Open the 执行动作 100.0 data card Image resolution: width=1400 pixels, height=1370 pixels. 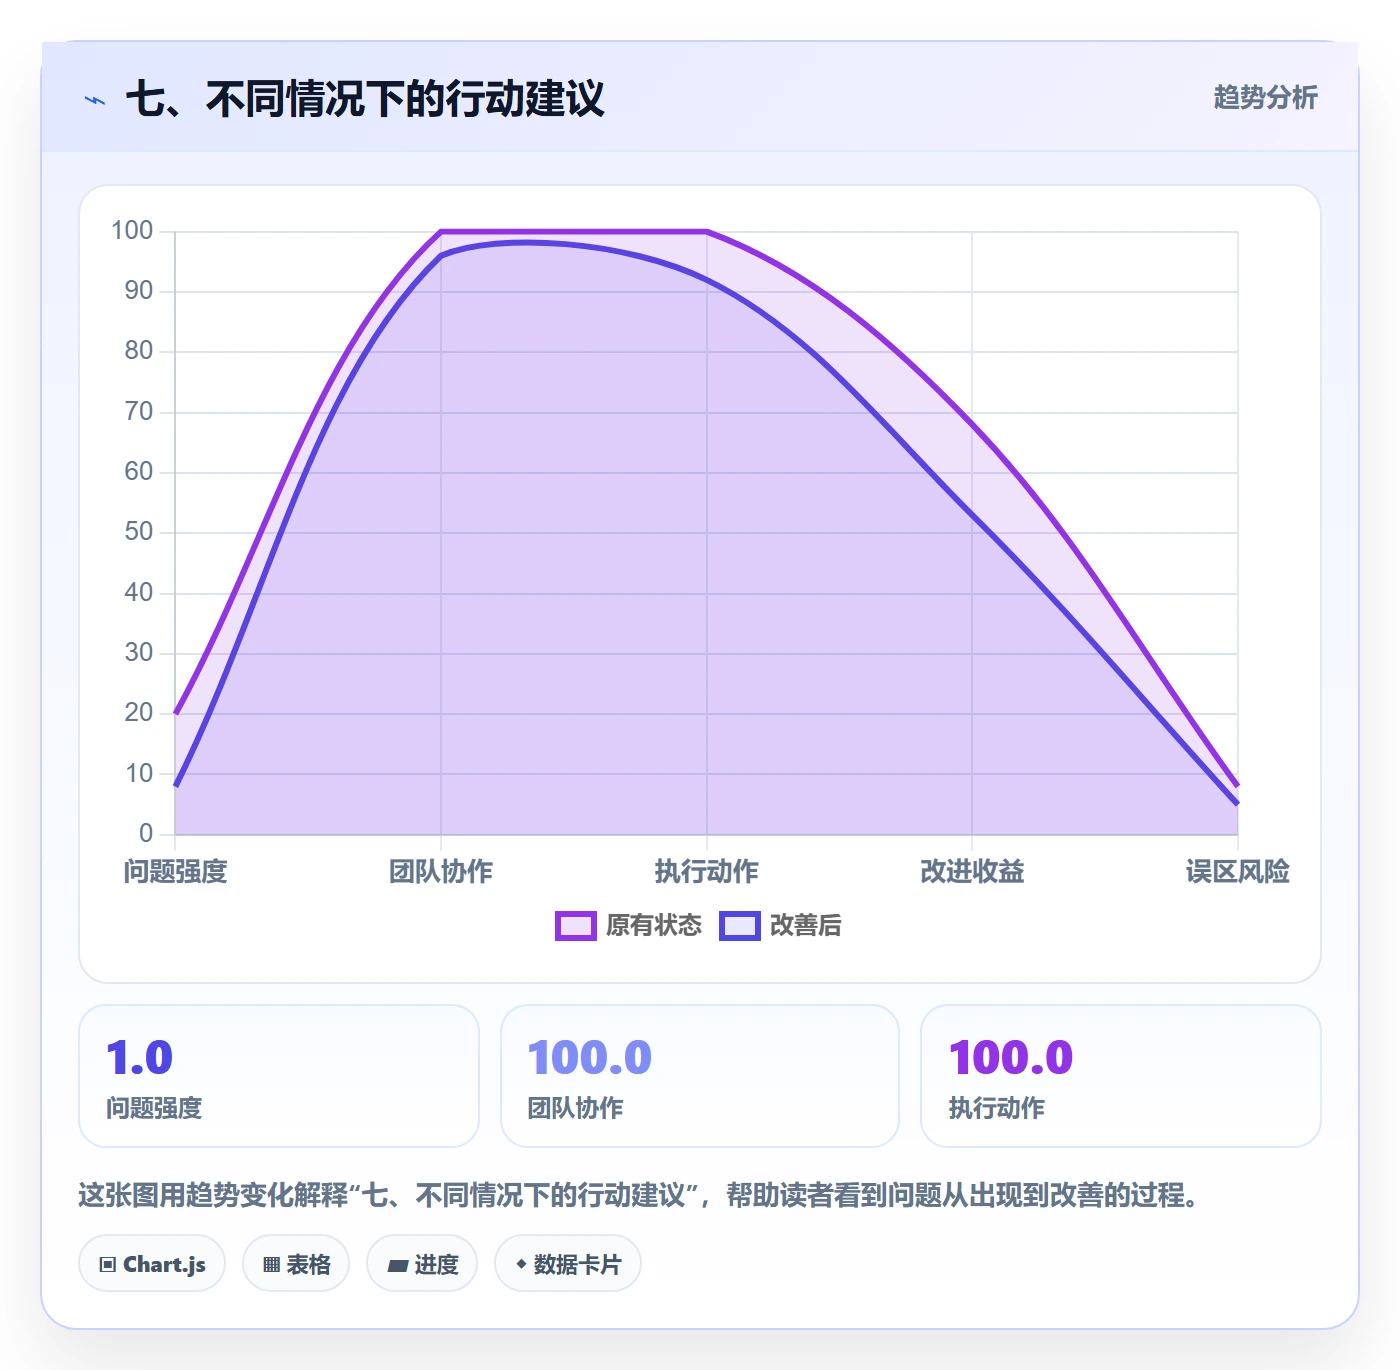1121,1076
